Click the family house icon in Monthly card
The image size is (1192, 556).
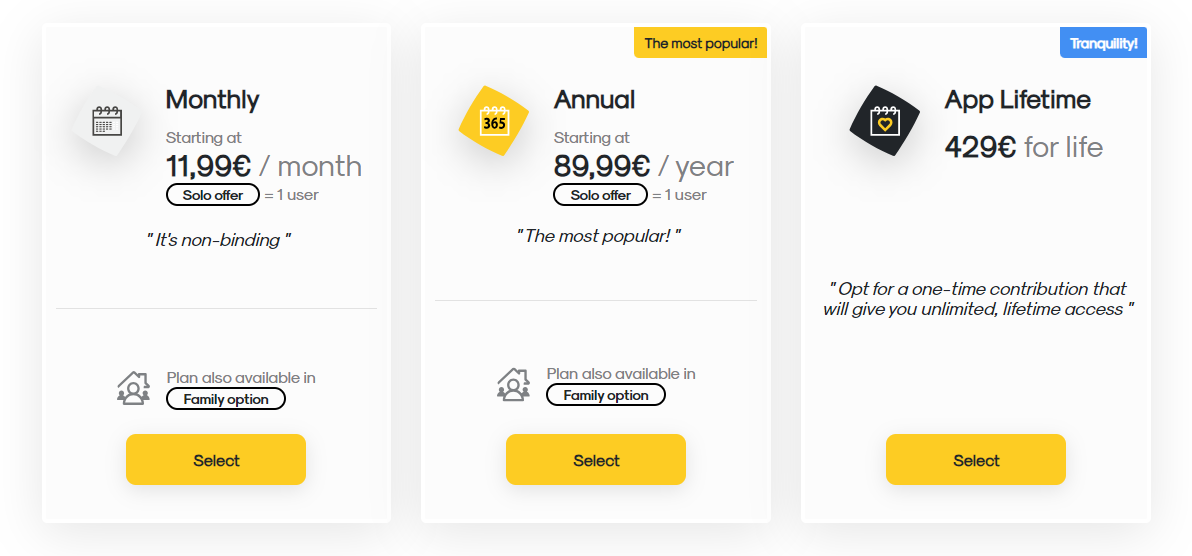(133, 387)
